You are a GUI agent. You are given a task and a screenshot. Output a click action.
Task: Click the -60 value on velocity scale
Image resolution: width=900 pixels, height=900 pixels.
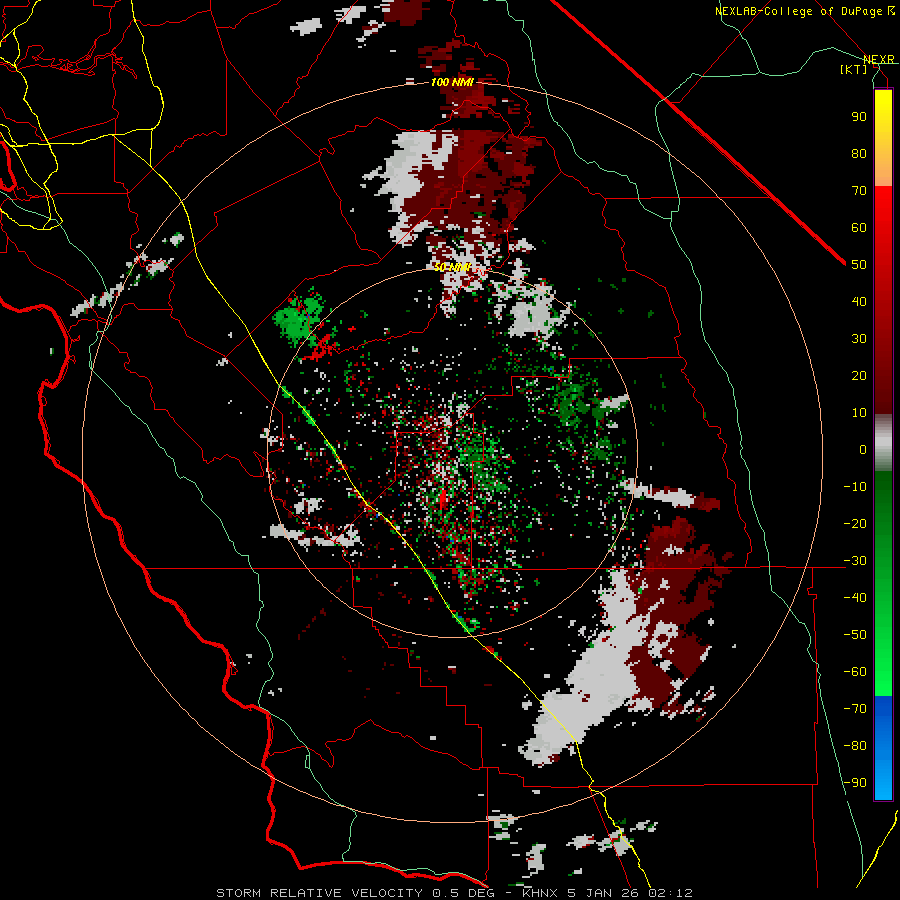(x=855, y=672)
